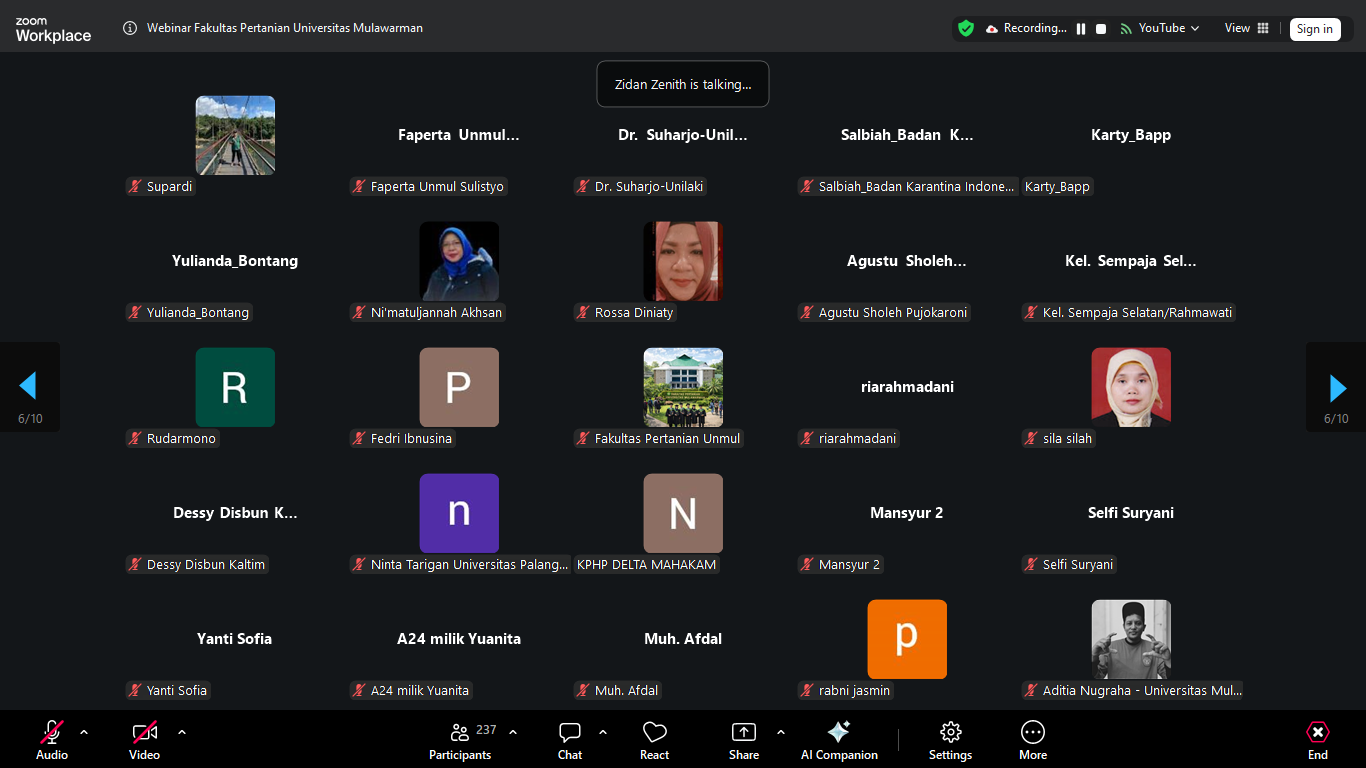This screenshot has width=1366, height=768.
Task: Click rabni jasmin's orange p avatar
Action: pos(907,639)
